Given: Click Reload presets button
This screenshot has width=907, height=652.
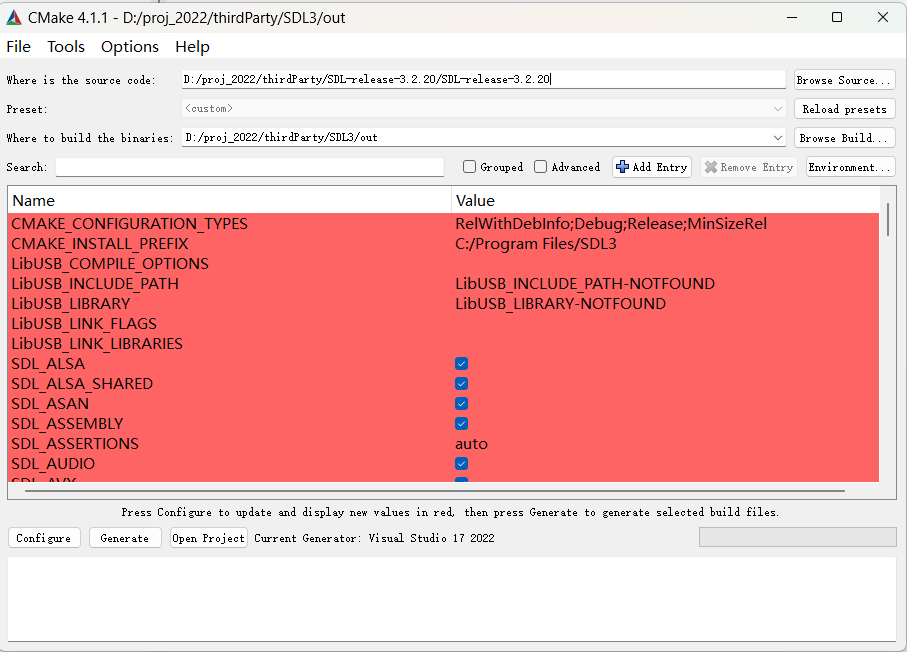Looking at the screenshot, I should click(x=845, y=109).
